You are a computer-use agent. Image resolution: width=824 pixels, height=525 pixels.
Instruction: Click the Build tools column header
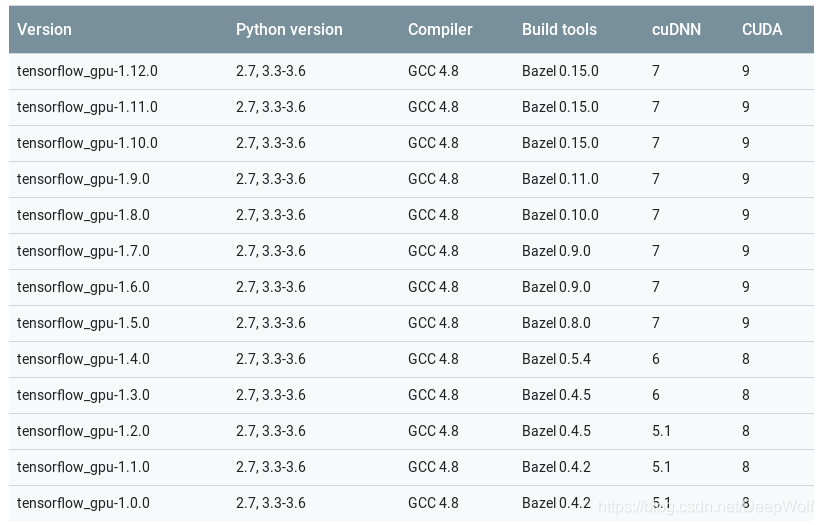tap(559, 29)
